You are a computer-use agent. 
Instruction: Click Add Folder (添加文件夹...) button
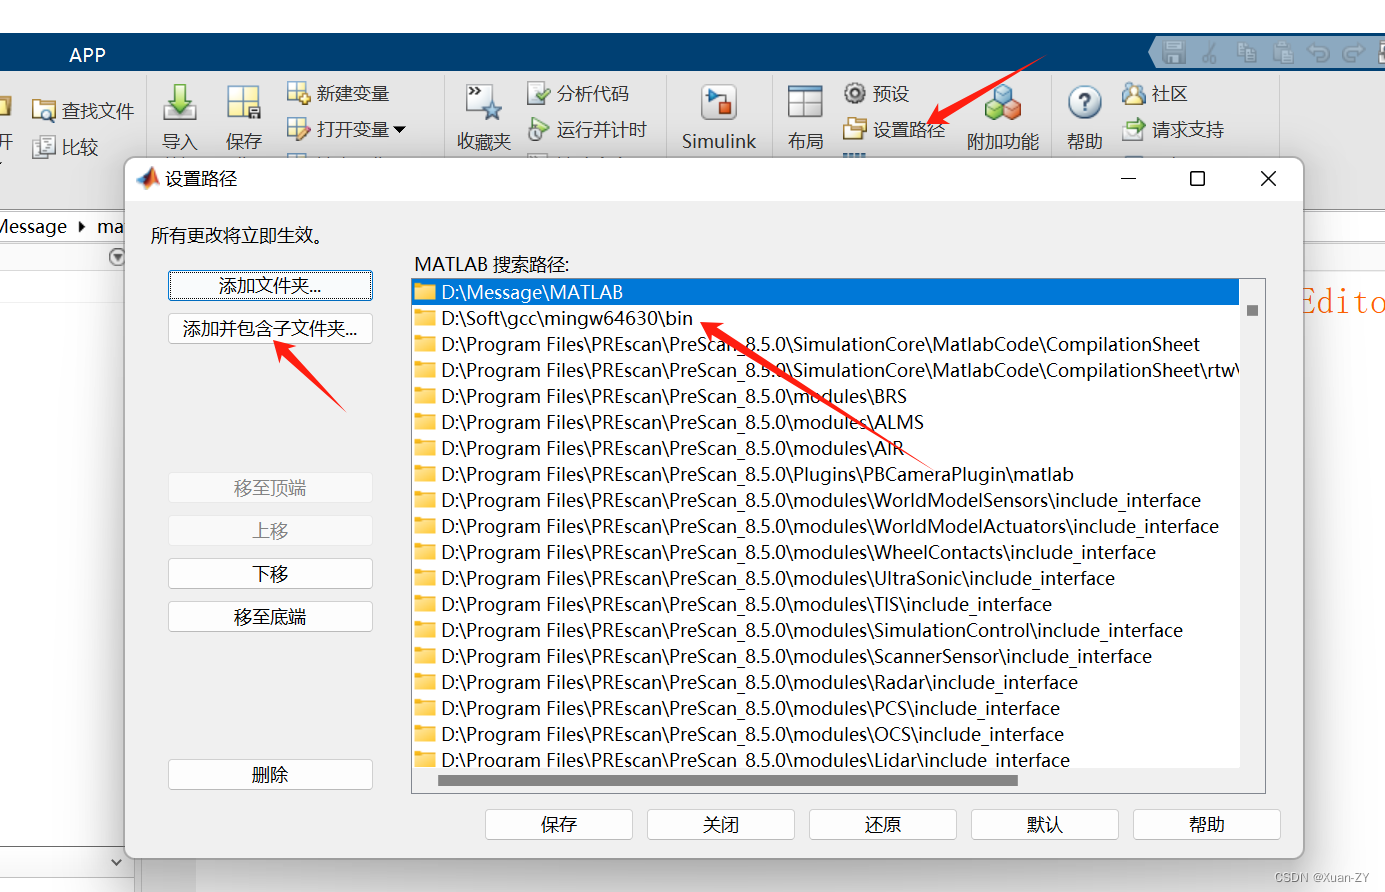[270, 286]
